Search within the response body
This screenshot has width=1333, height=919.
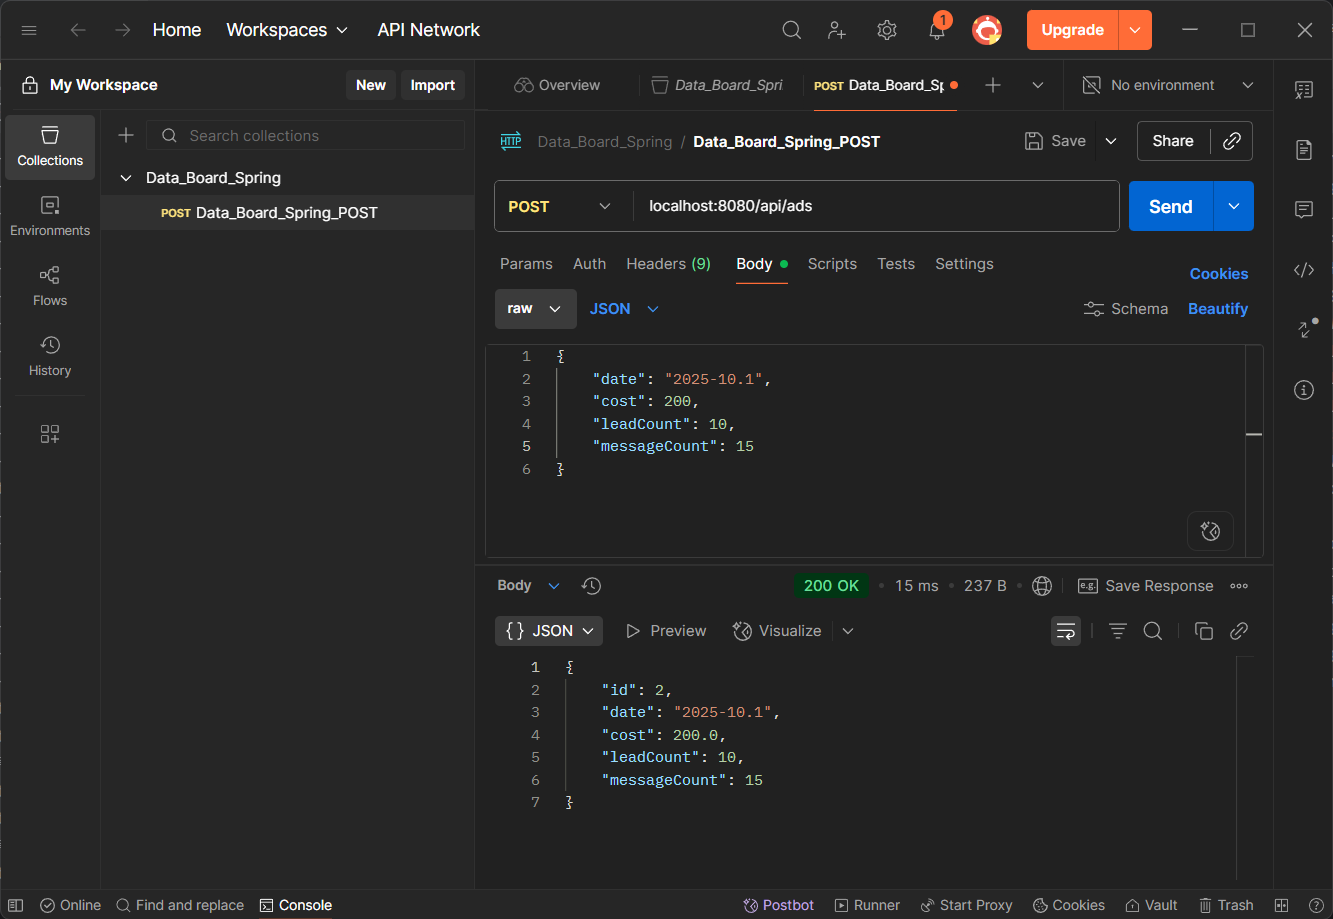pyautogui.click(x=1152, y=631)
